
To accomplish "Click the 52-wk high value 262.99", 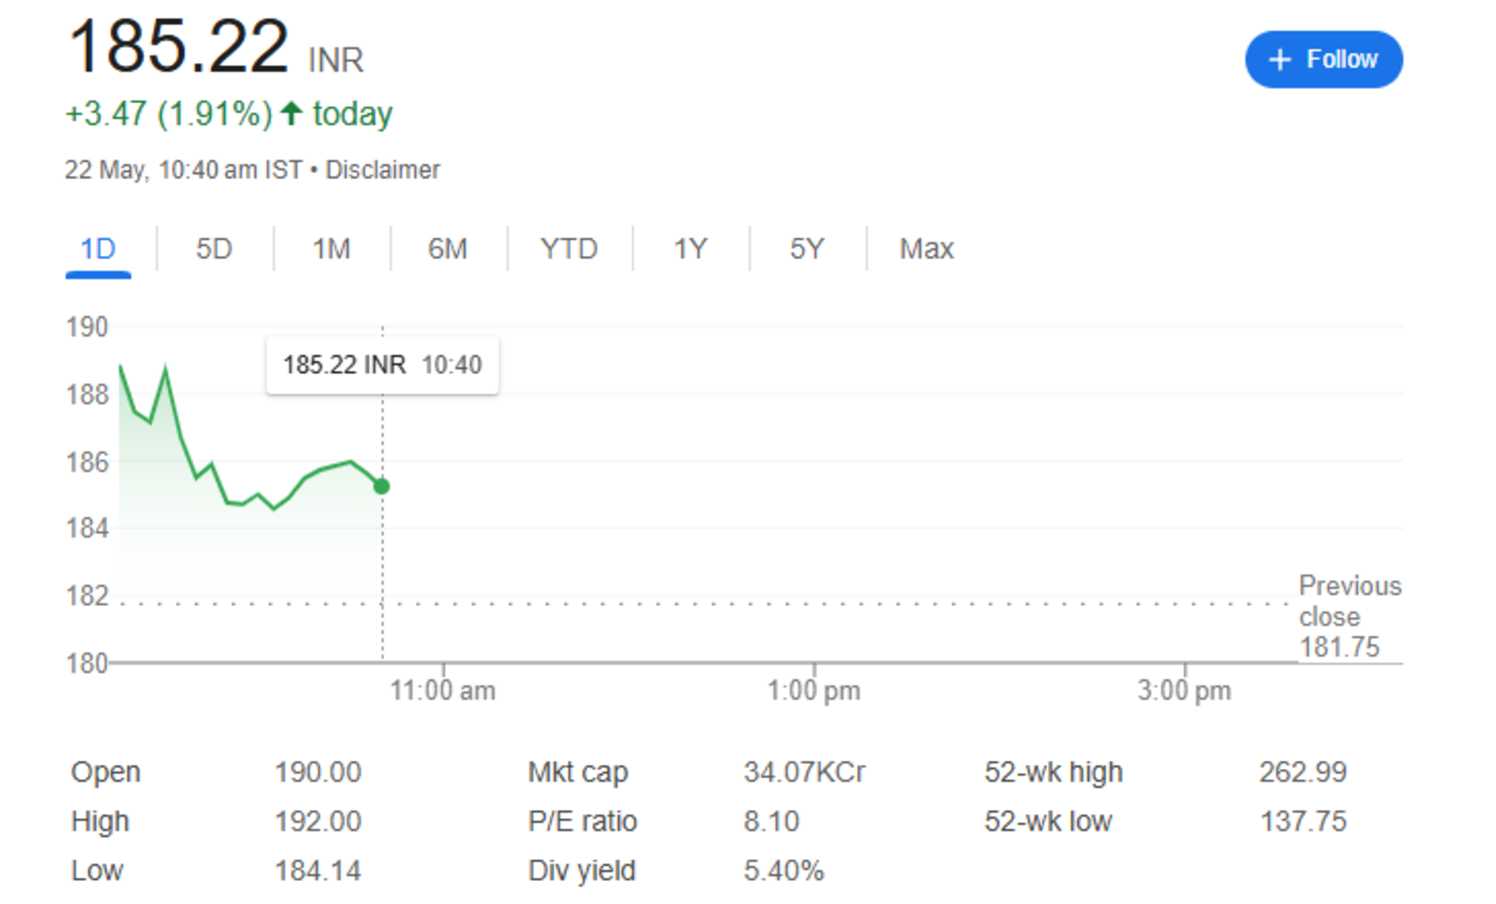I will [x=1302, y=771].
